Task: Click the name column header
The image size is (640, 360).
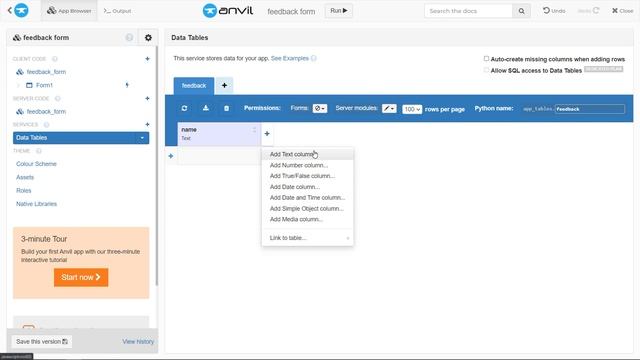Action: click(219, 134)
